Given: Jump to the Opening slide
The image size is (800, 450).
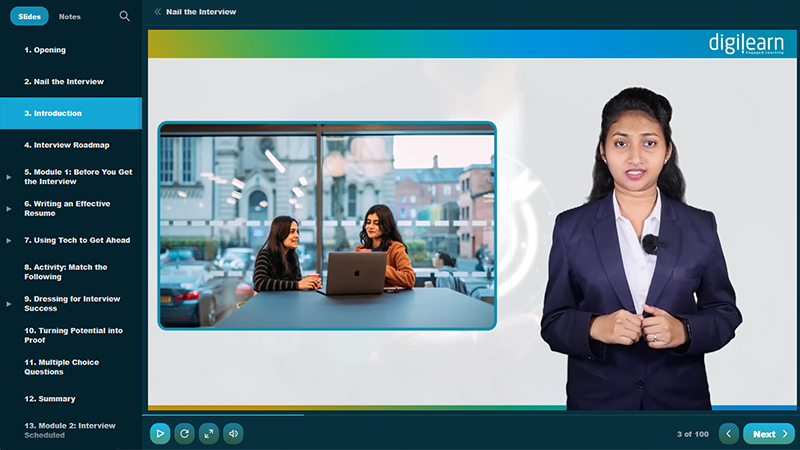Looking at the screenshot, I should click(45, 49).
